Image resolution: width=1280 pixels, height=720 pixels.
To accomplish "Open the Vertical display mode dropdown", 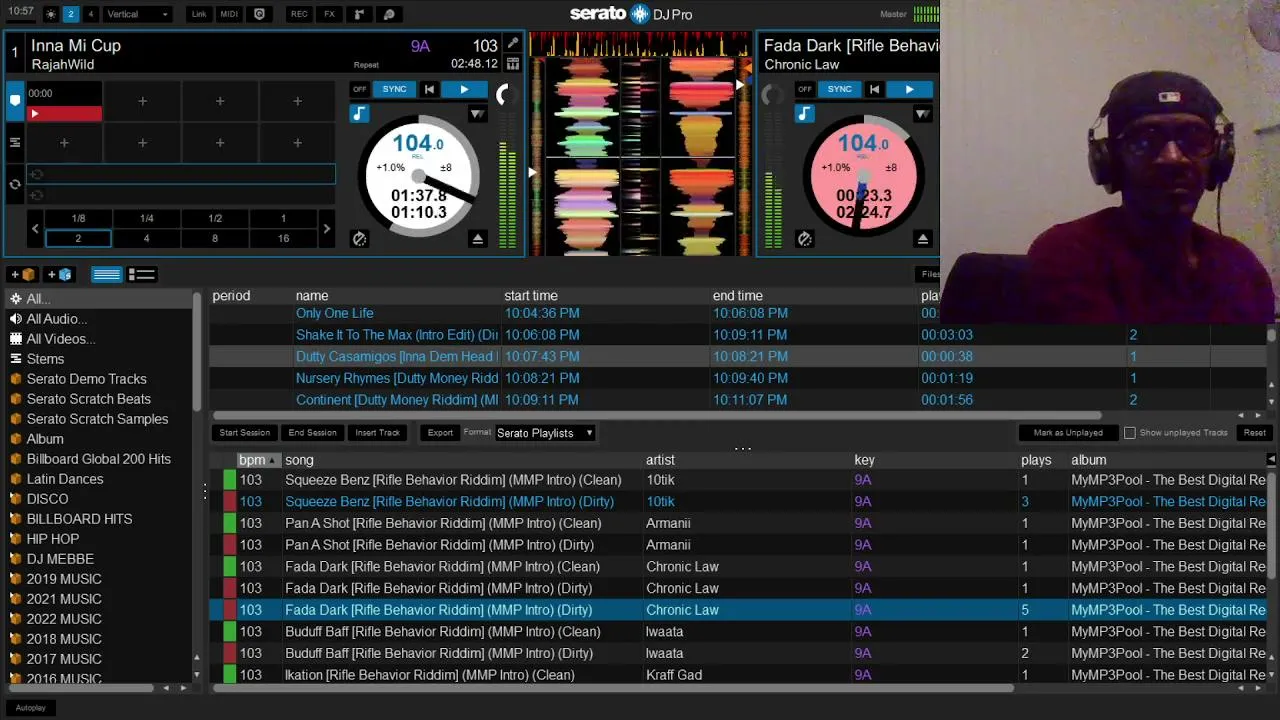I will (x=138, y=14).
